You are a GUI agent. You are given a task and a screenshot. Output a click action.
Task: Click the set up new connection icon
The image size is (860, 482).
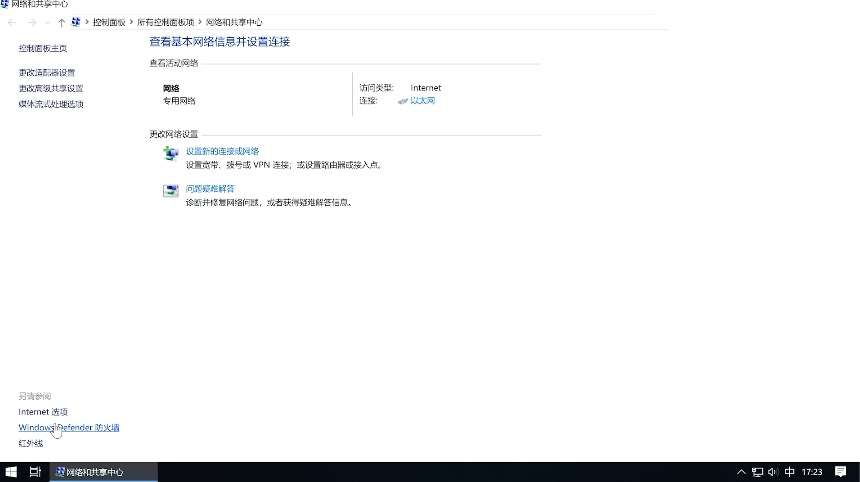tap(171, 154)
